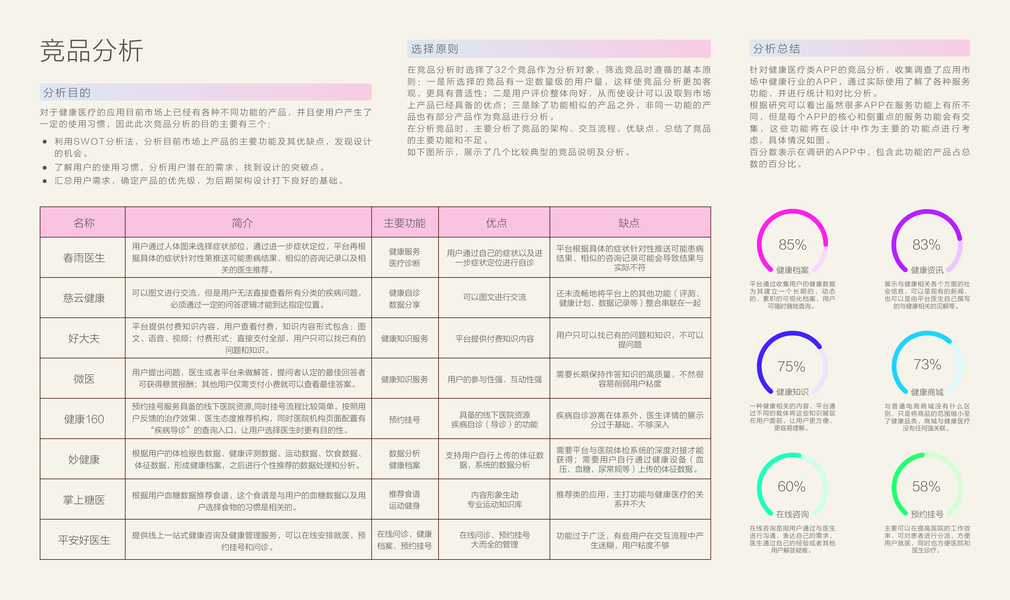Viewport: 1010px width, 600px height.
Task: Click the 58% 预约挂号 ring chart
Action: point(927,487)
